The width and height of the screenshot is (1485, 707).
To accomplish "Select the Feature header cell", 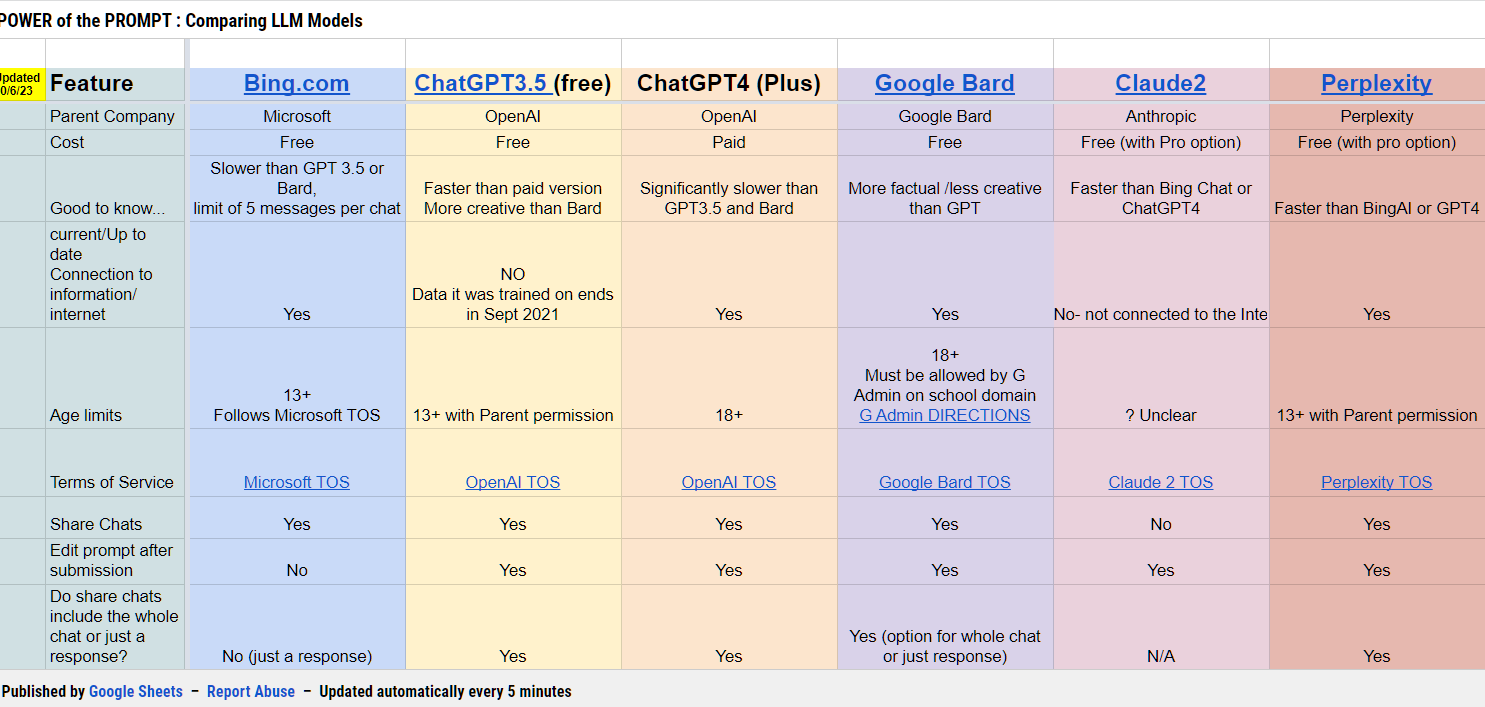I will pos(116,84).
